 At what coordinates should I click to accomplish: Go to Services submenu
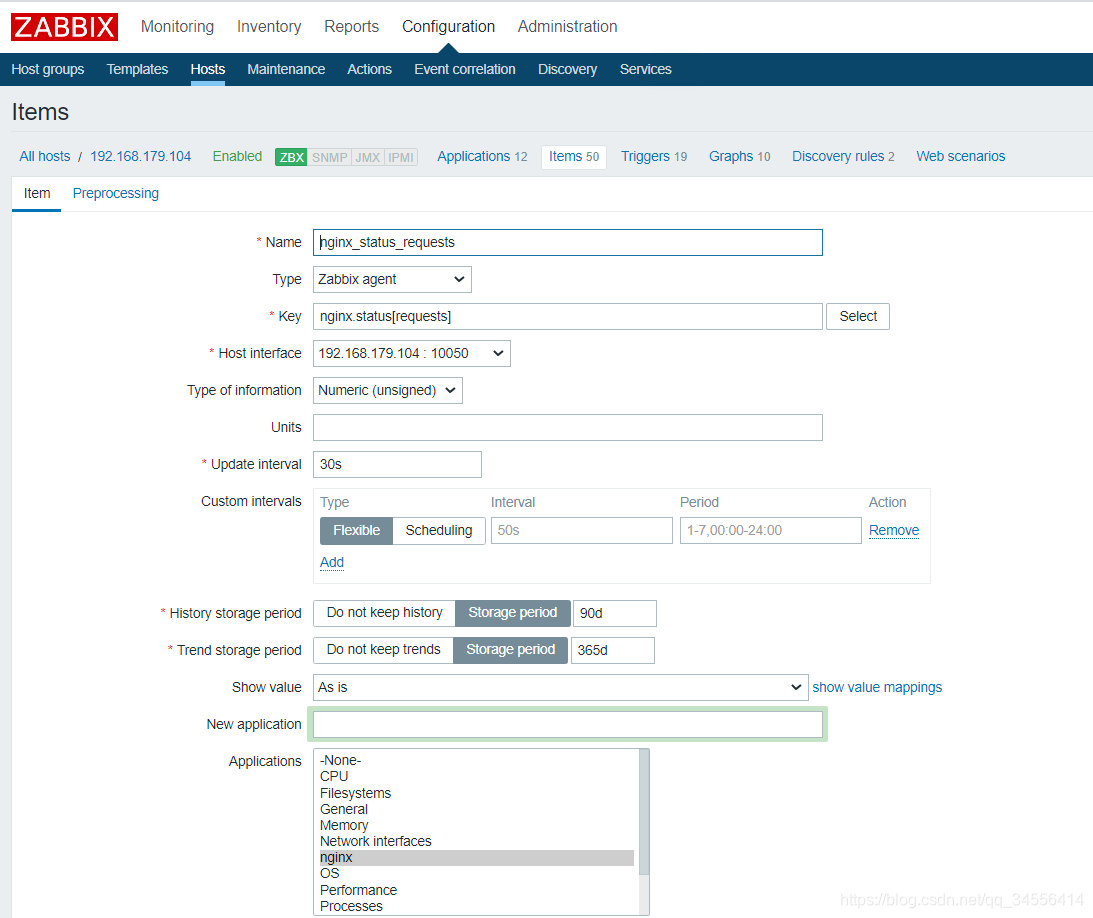[645, 69]
